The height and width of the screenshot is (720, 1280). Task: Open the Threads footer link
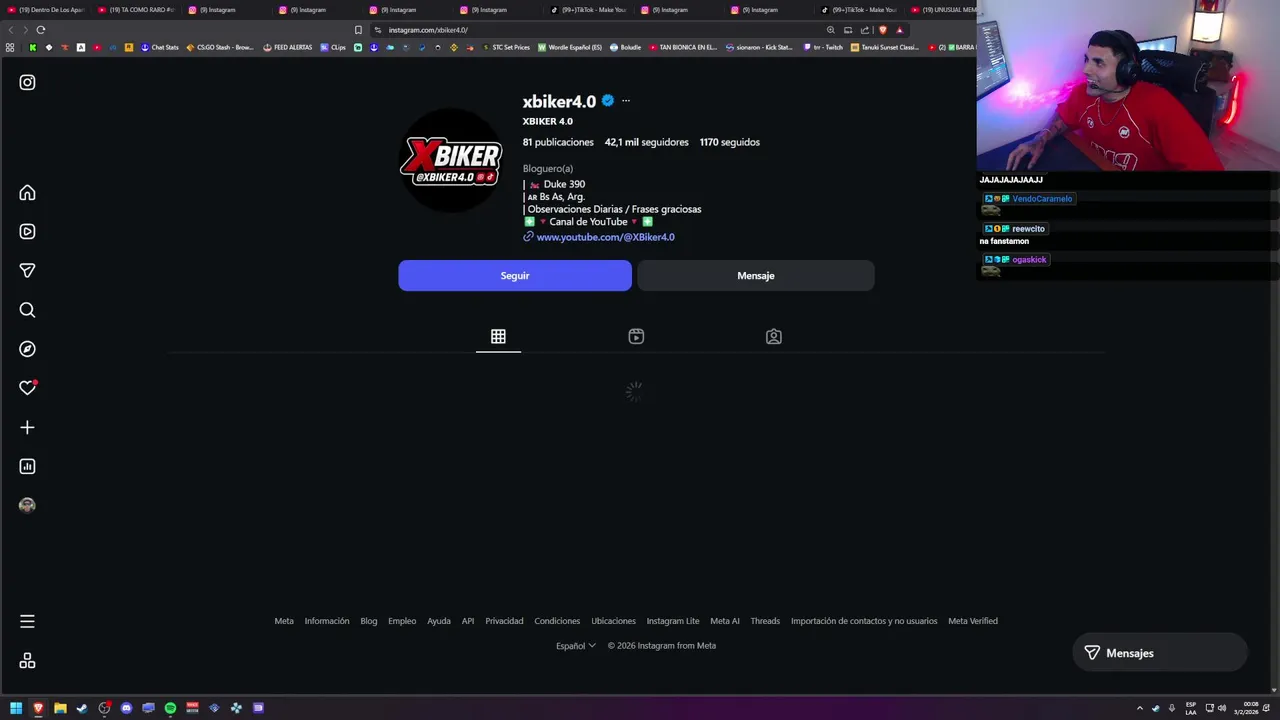(x=765, y=621)
